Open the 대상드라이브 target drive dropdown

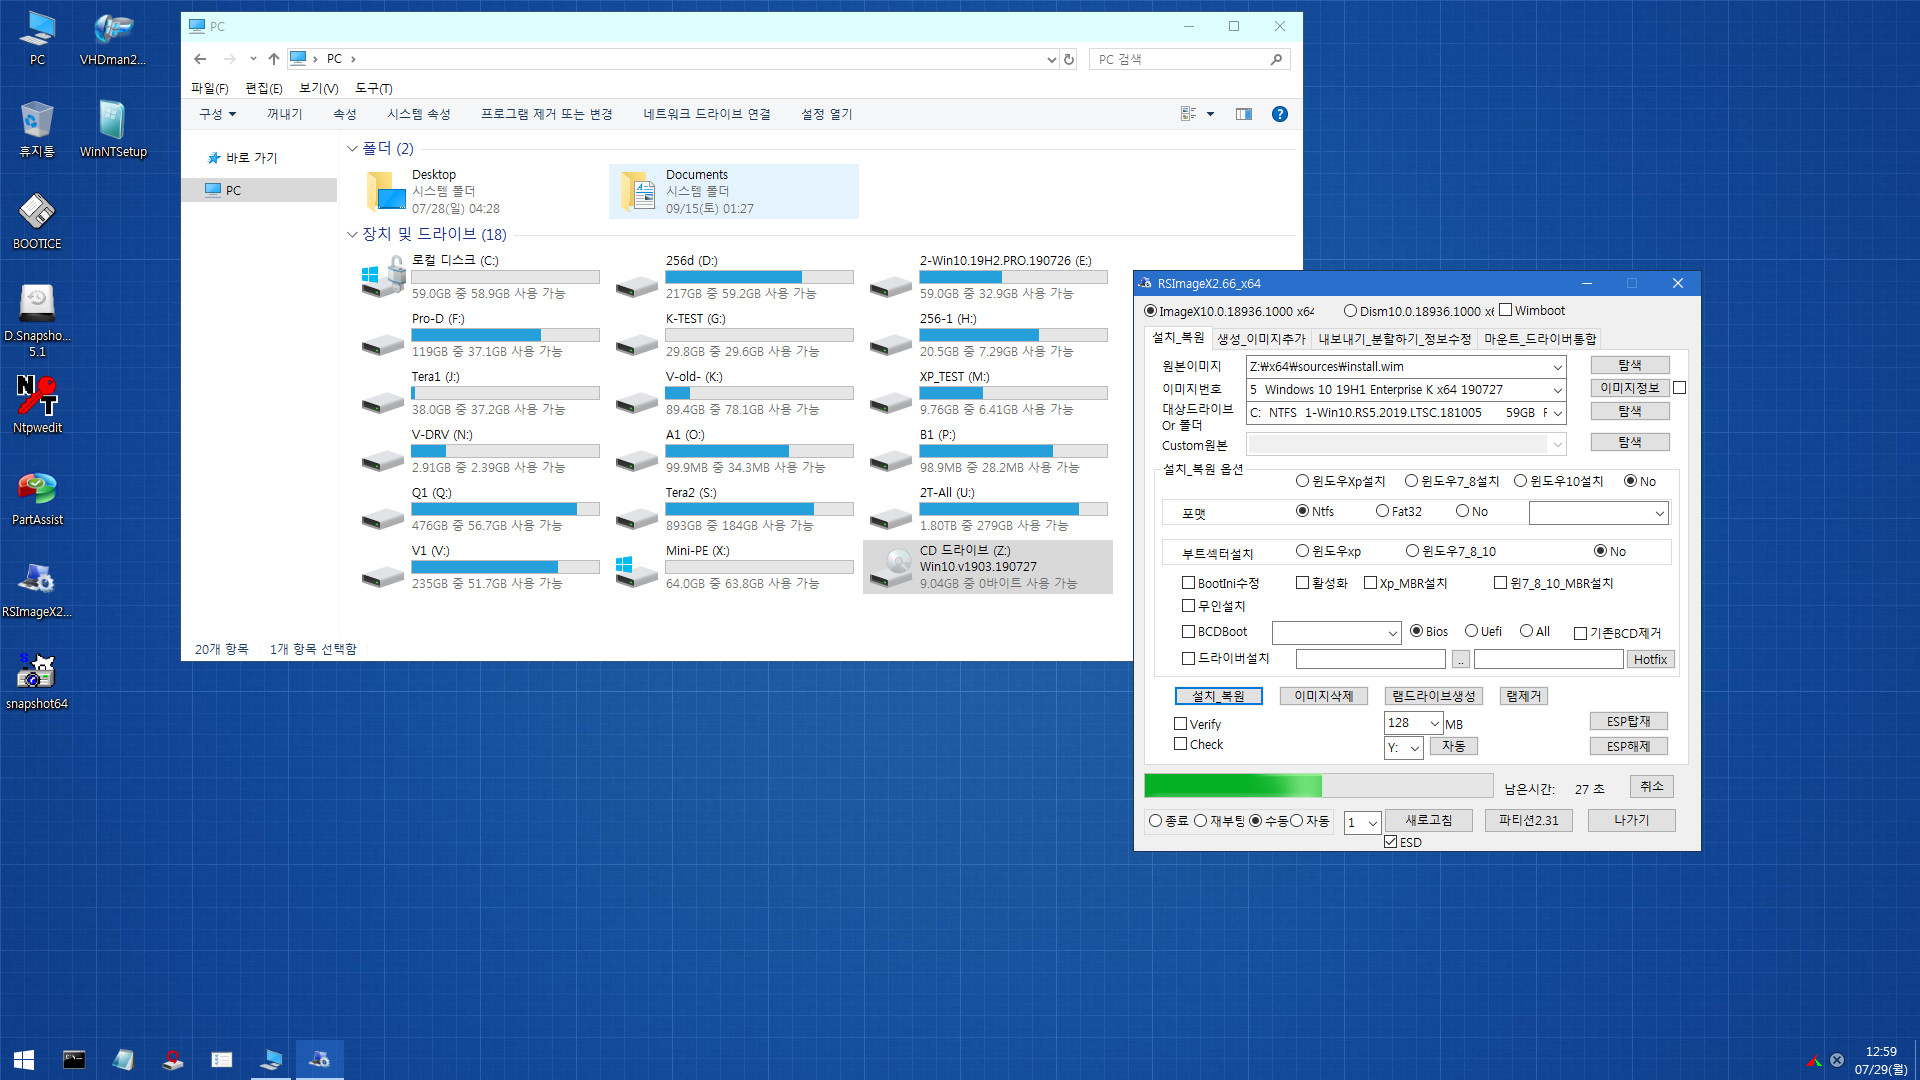click(x=1557, y=413)
